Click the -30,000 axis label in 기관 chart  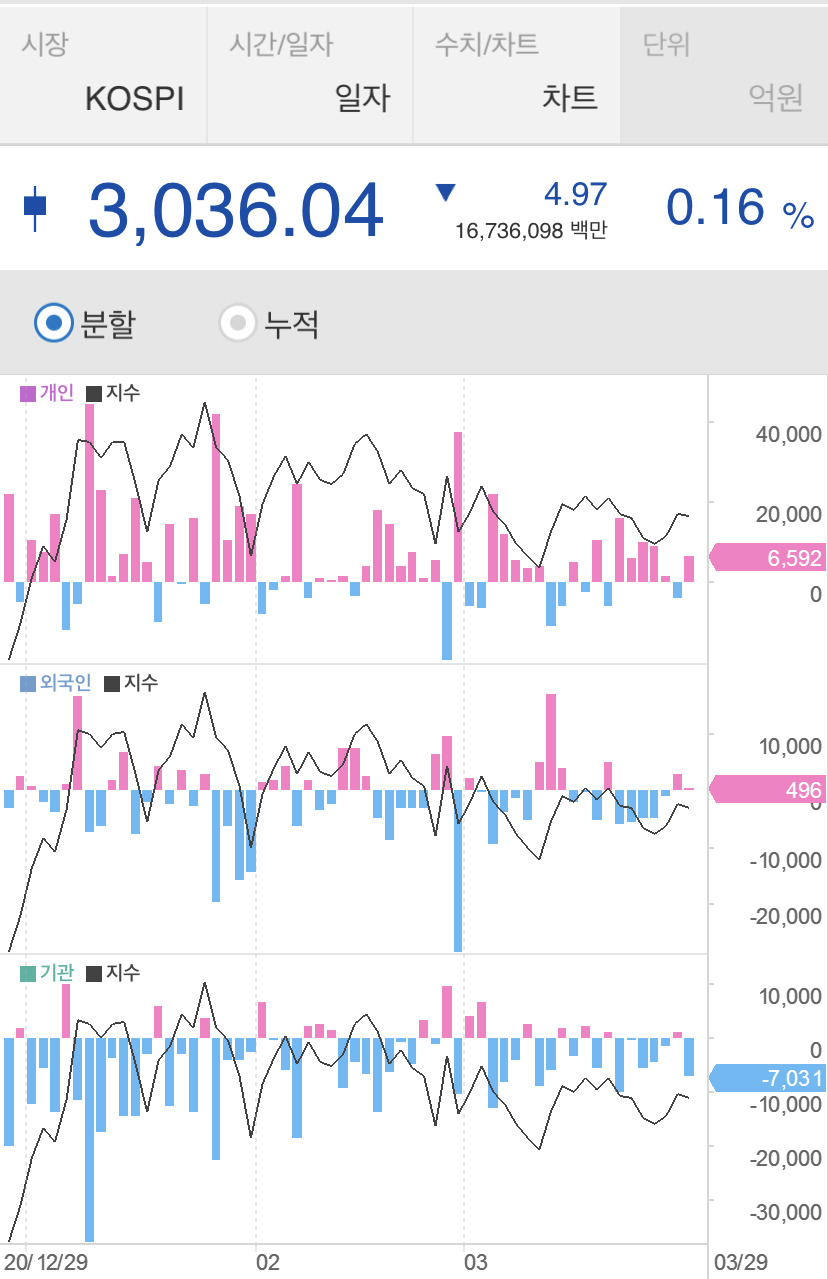tap(785, 1213)
